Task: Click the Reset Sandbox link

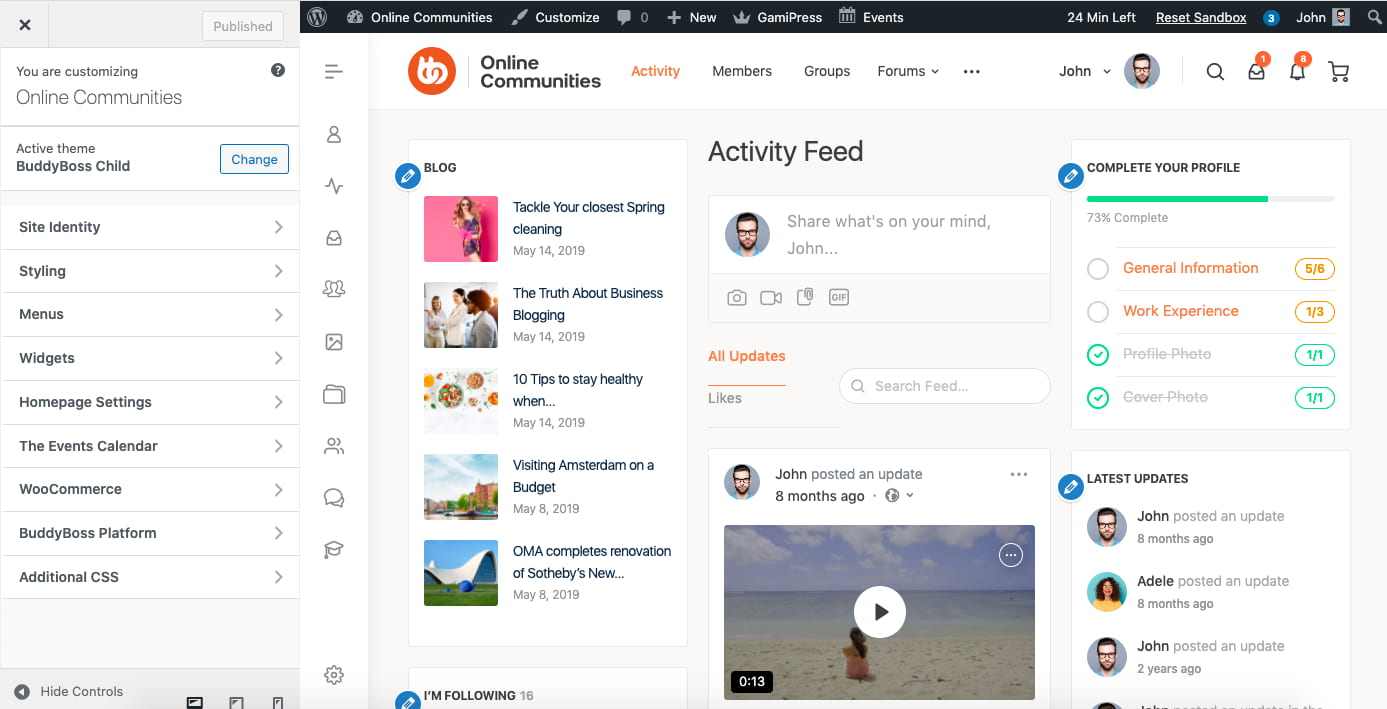Action: point(1201,17)
